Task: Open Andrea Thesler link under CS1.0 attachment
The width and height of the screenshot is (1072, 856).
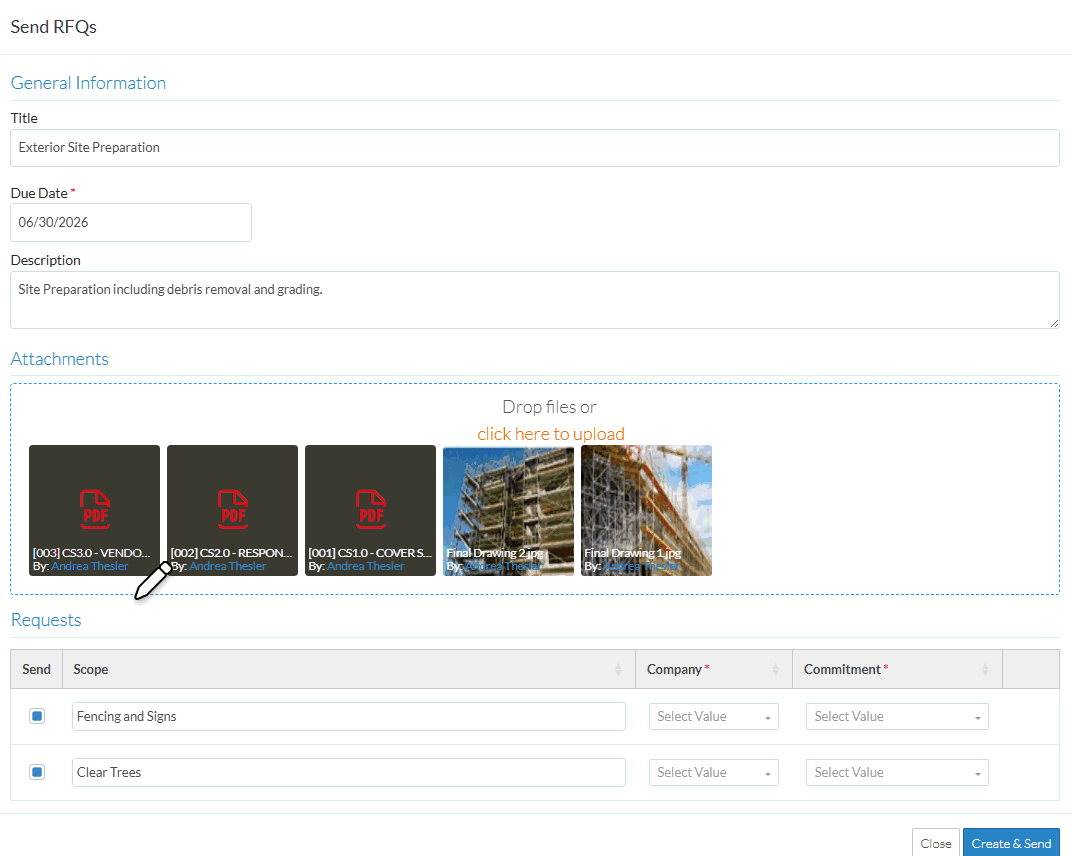Action: [366, 566]
